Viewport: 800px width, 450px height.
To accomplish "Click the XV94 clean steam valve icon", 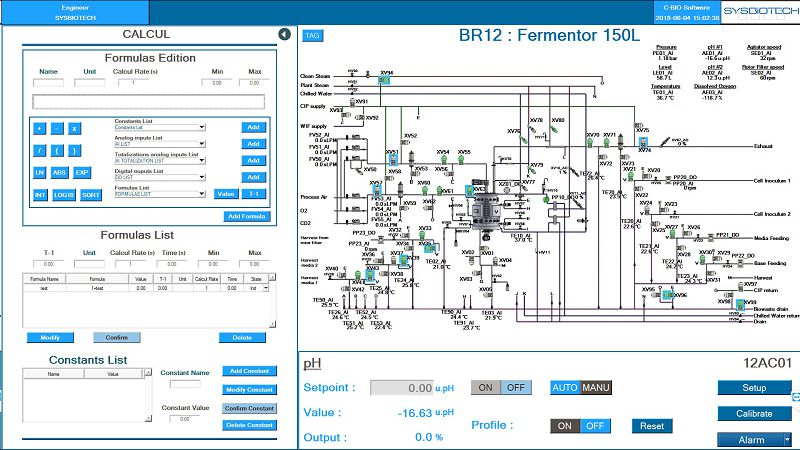I will pyautogui.click(x=384, y=80).
